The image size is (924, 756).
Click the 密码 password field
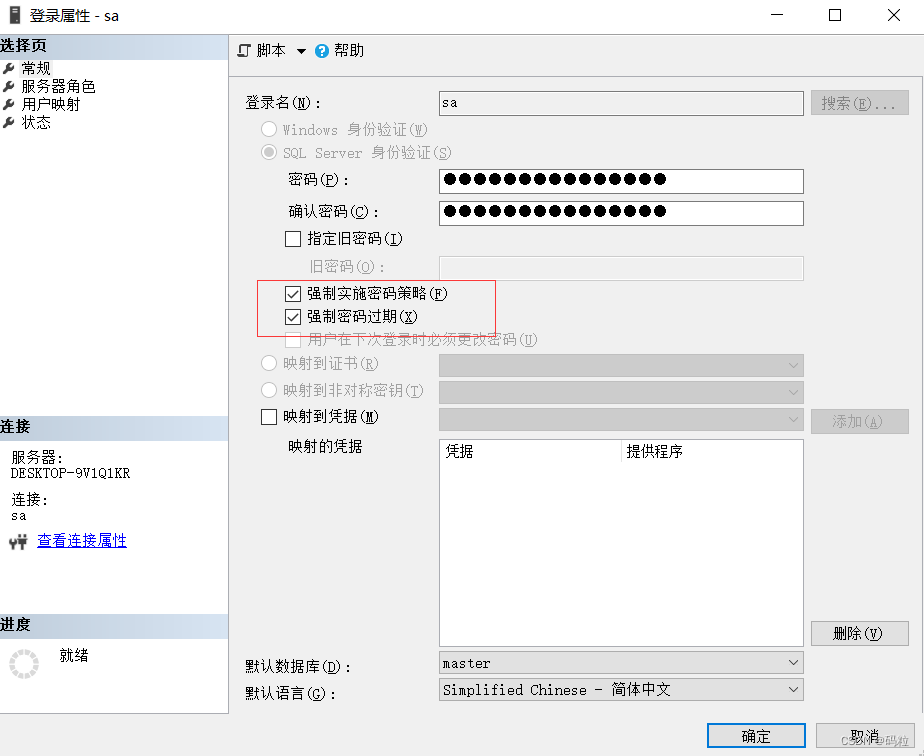tap(621, 181)
